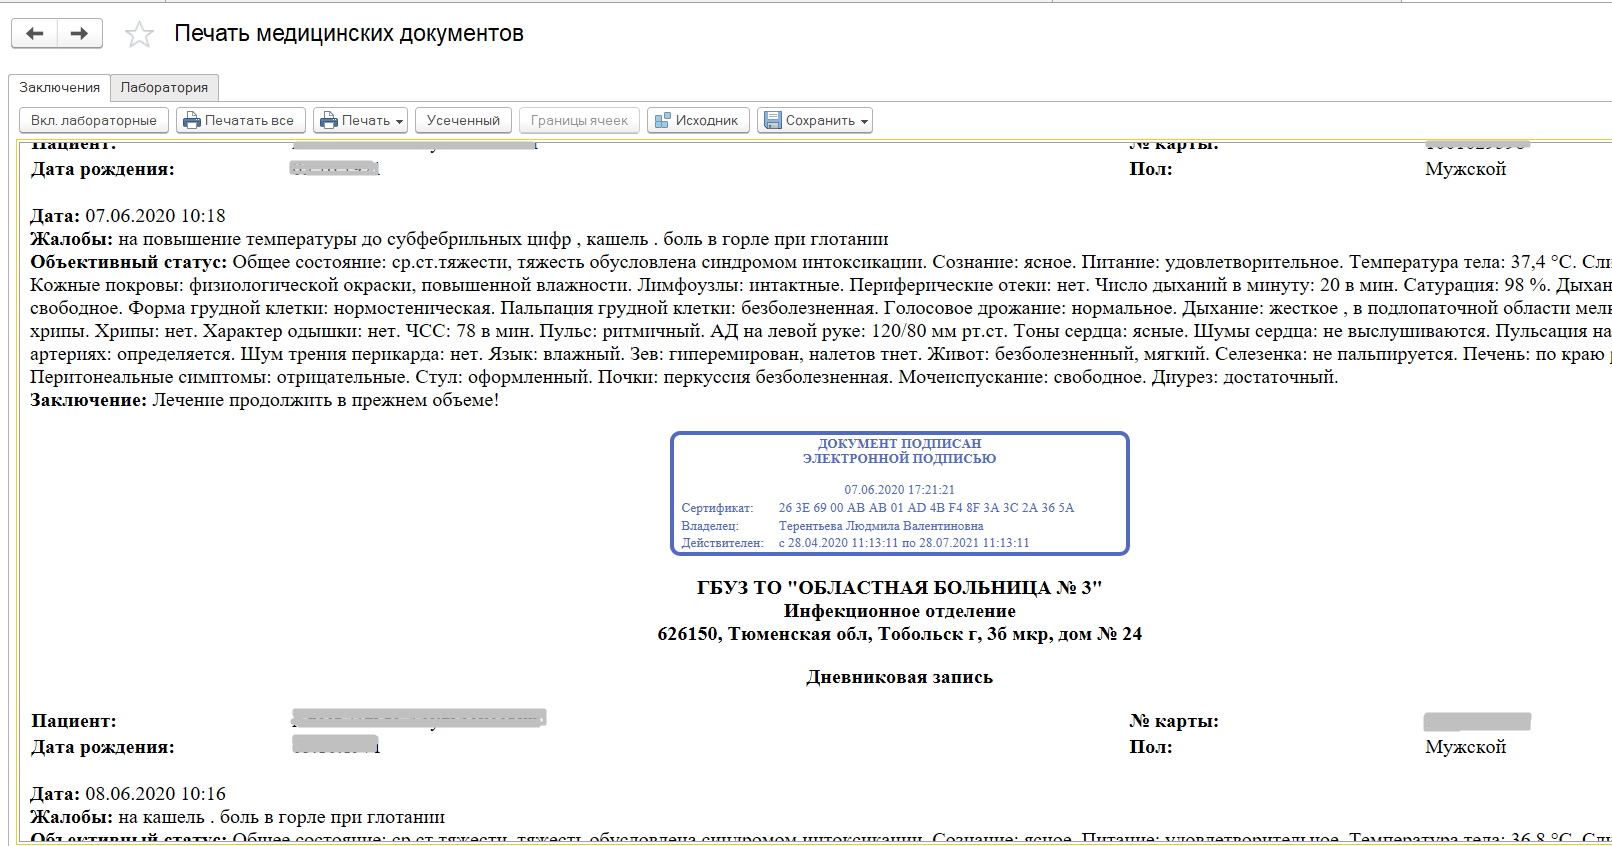The width and height of the screenshot is (1612, 846).
Task: Click the "Заключение" treatment line
Action: click(x=264, y=400)
